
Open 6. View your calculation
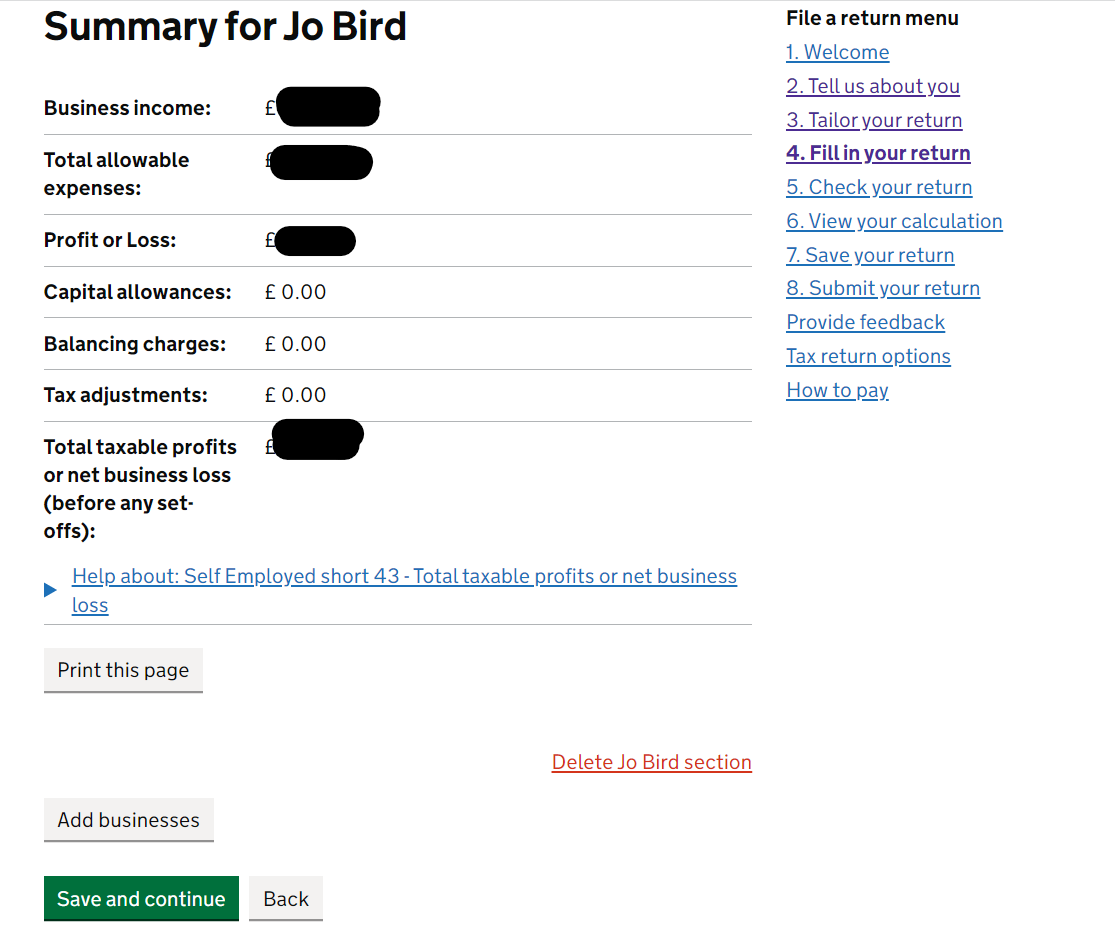point(895,221)
